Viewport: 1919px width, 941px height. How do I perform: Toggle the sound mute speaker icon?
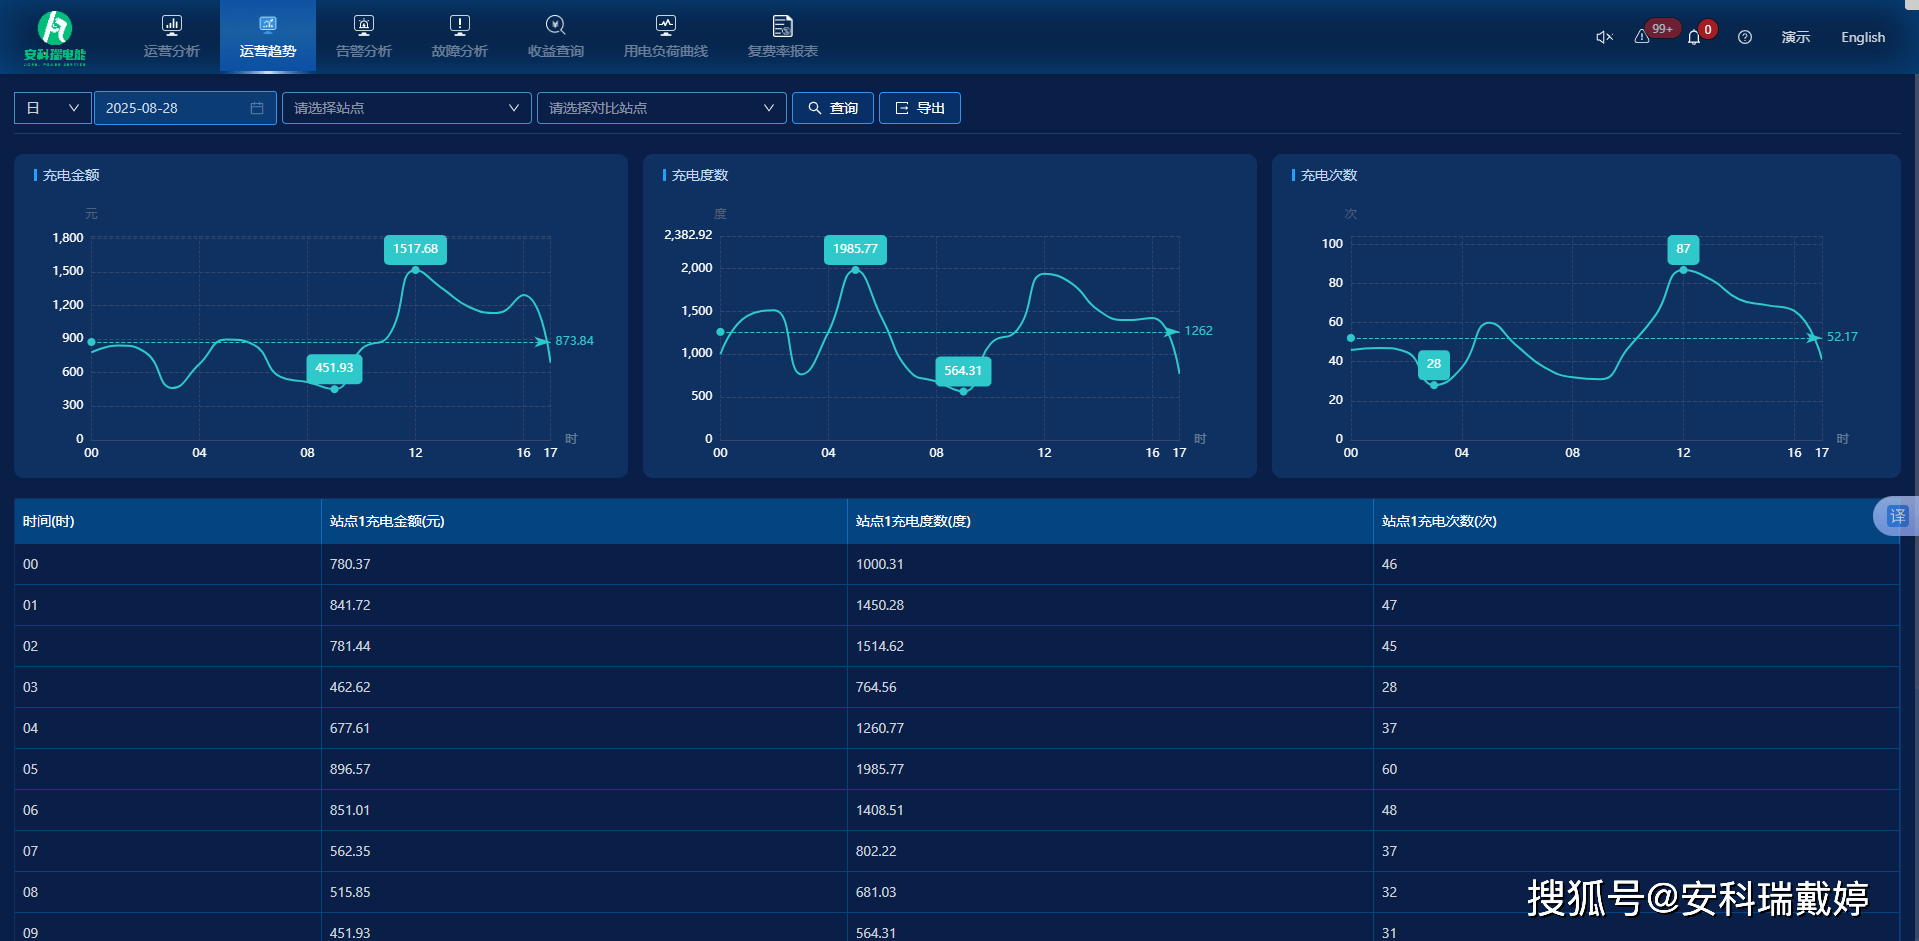pos(1604,37)
